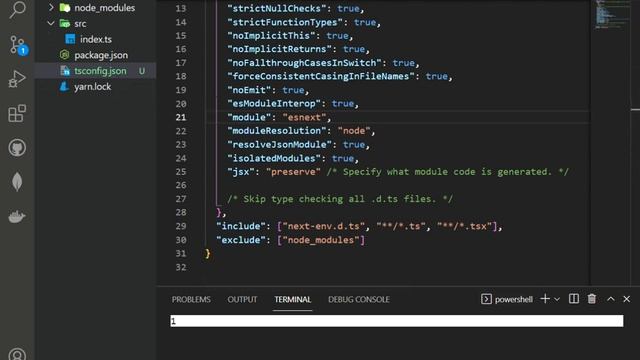Click the "esModuleInterop" key

click(x=274, y=103)
